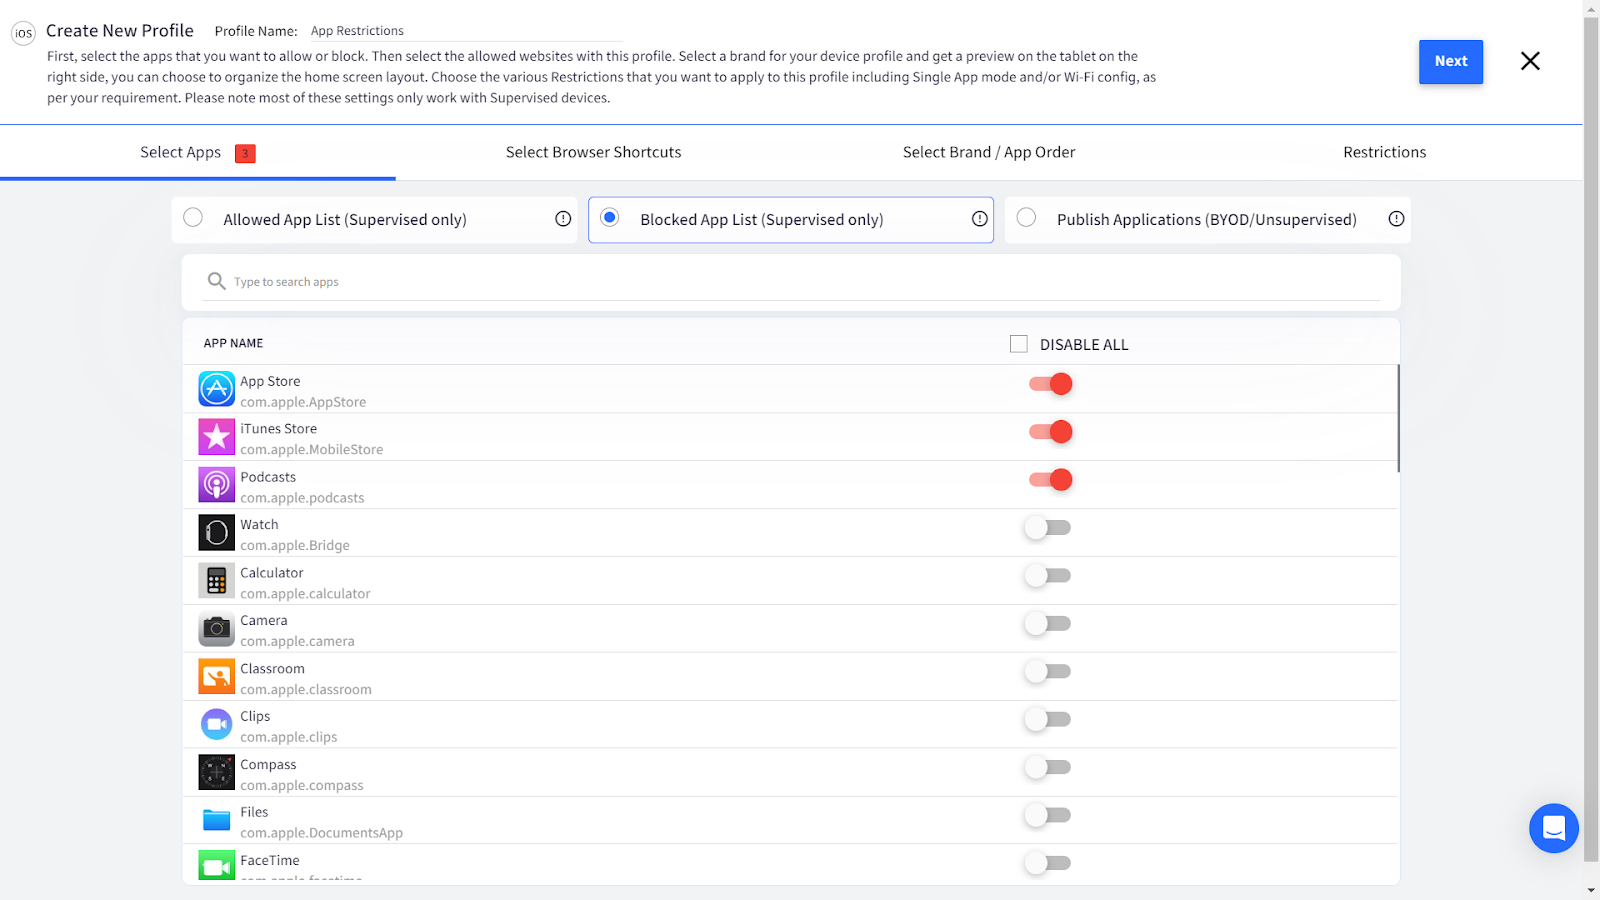
Task: Turn off the App Store block toggle
Action: (1050, 384)
